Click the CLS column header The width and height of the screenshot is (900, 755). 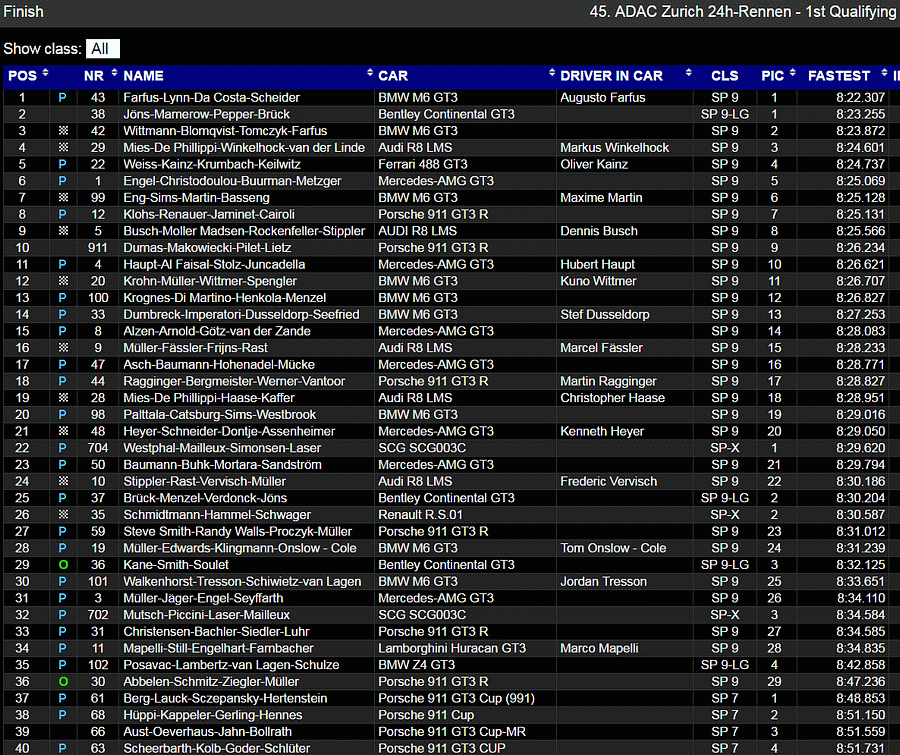click(724, 76)
